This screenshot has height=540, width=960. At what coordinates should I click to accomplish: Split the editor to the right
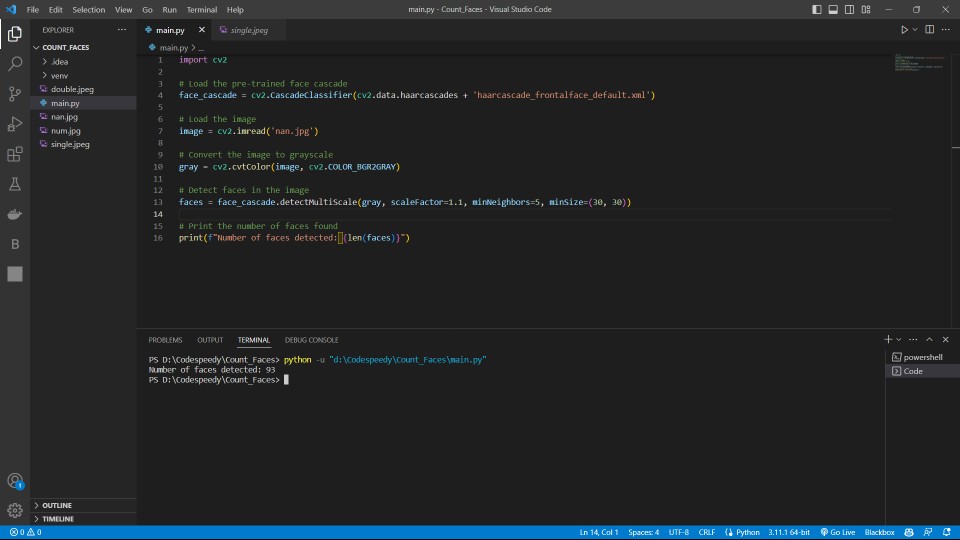[x=929, y=29]
